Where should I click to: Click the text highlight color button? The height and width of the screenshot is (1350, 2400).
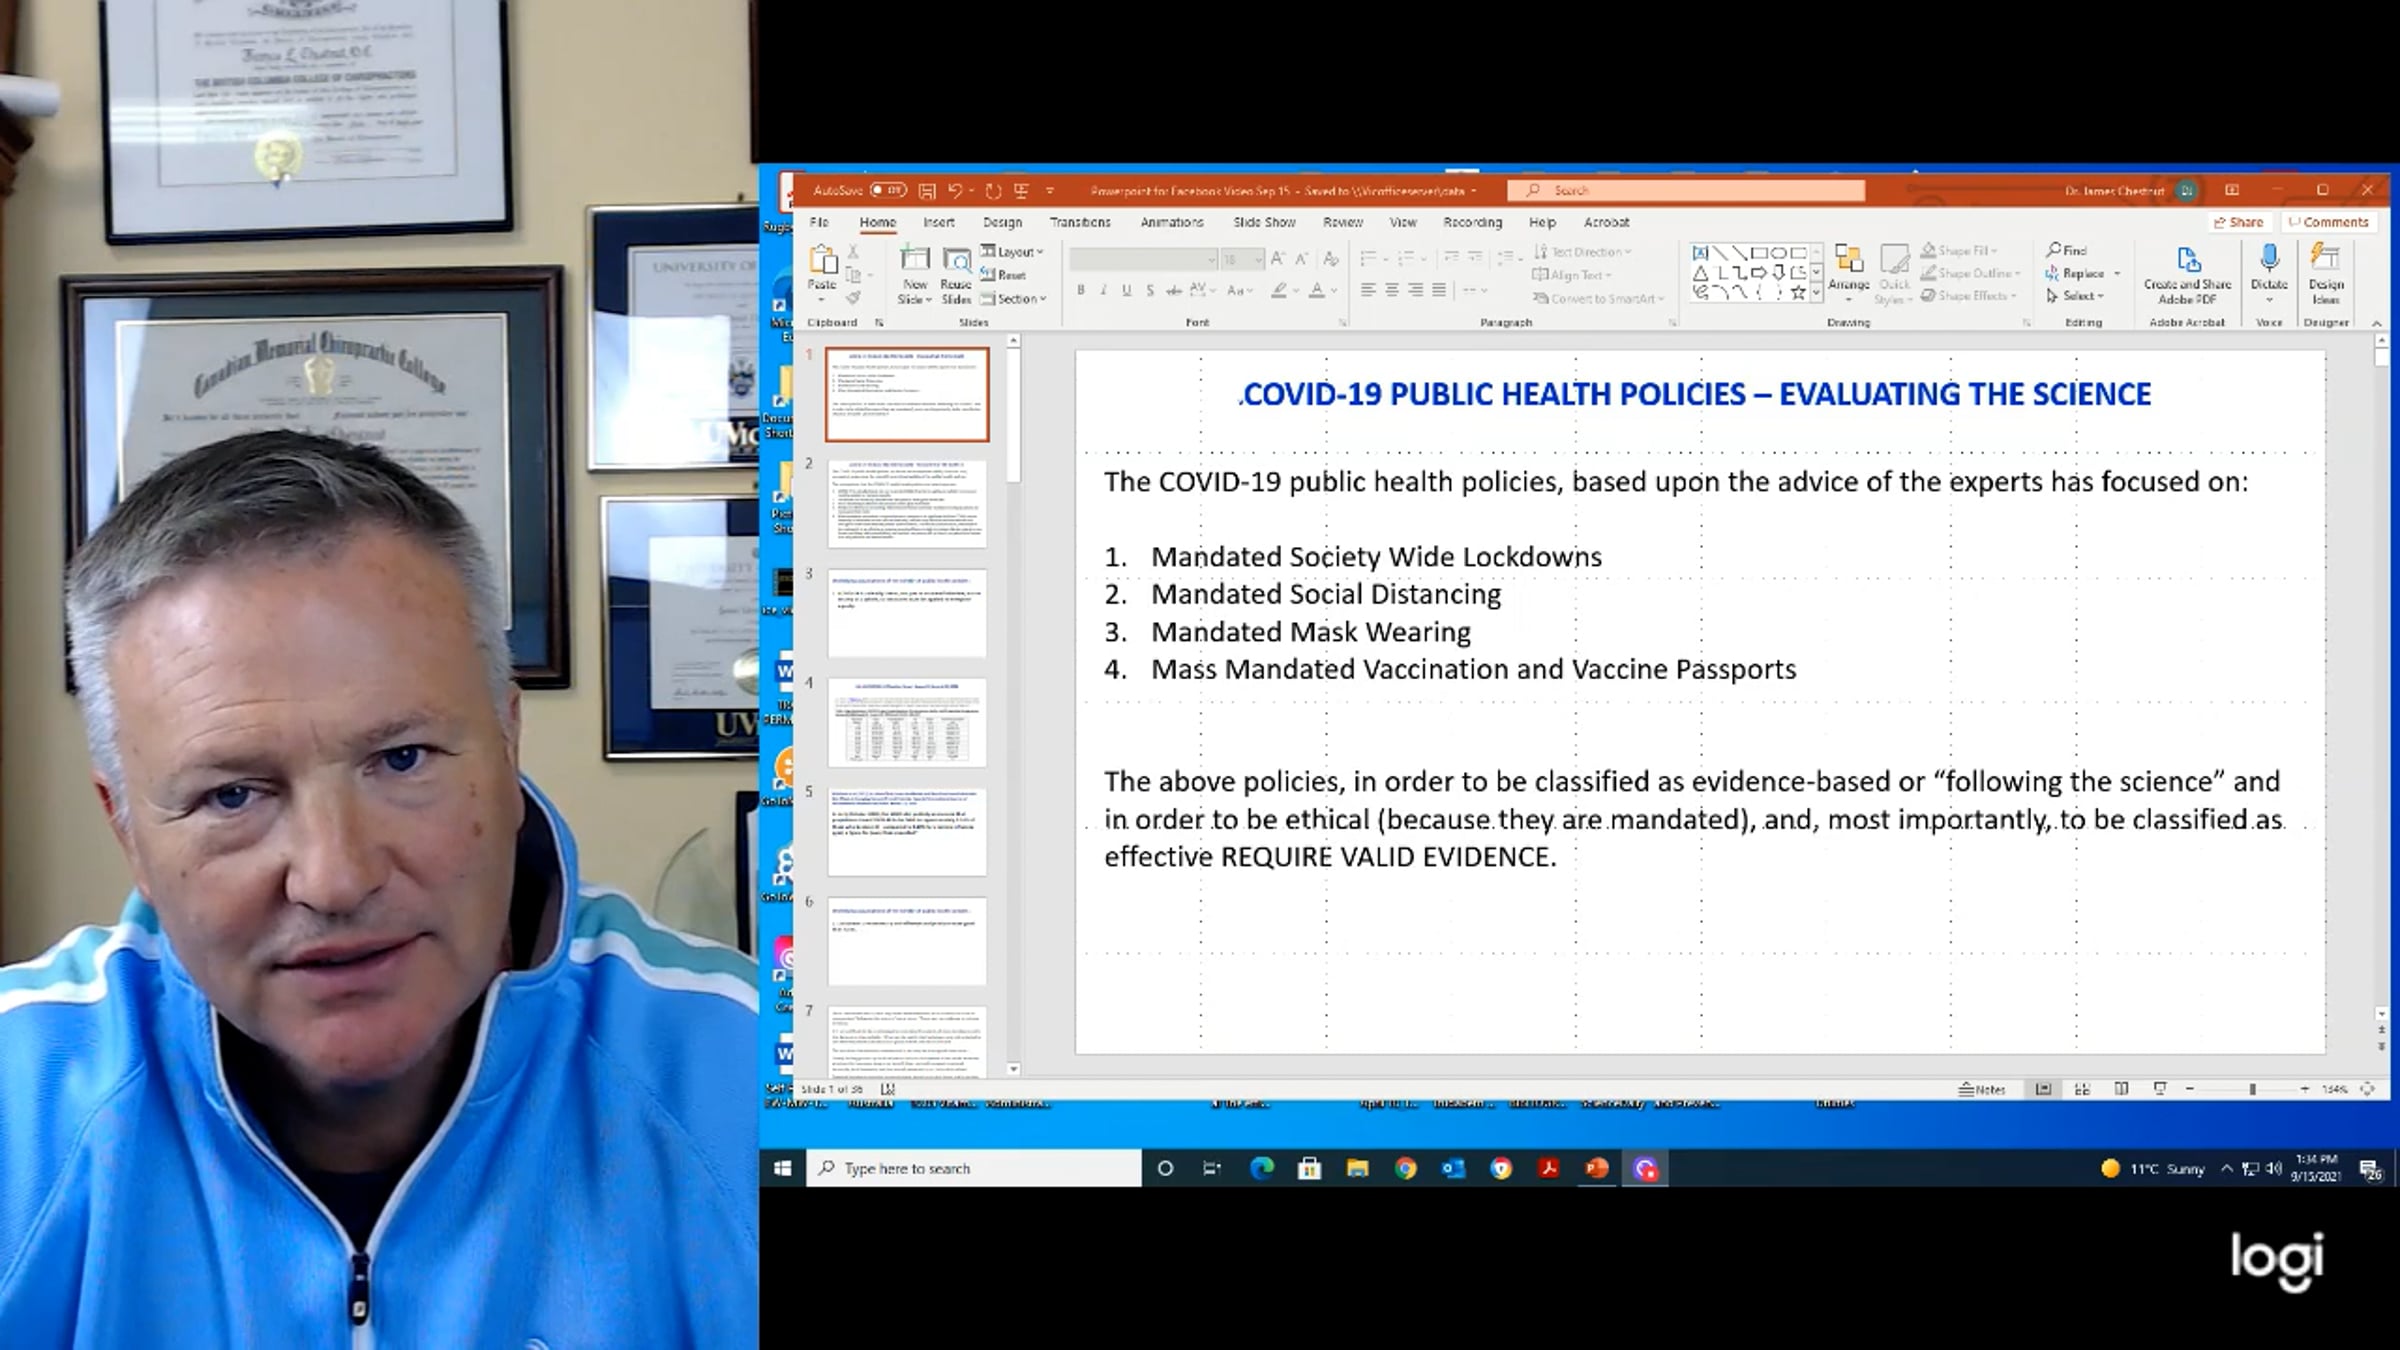pos(1279,290)
